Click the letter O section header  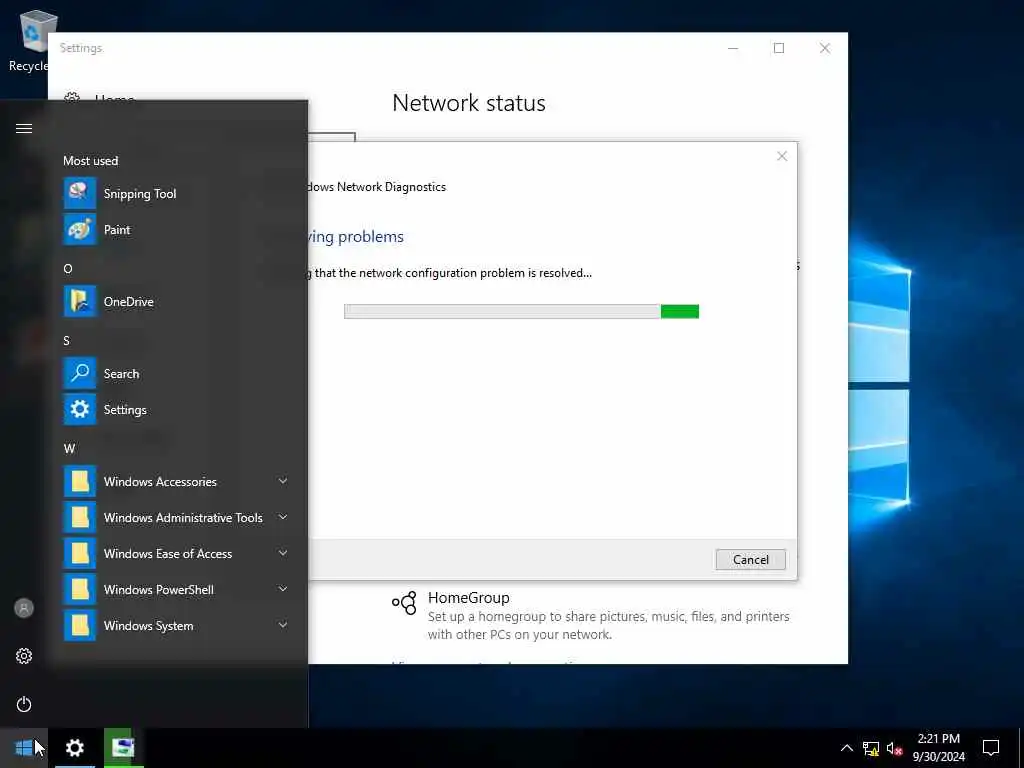pyautogui.click(x=68, y=268)
